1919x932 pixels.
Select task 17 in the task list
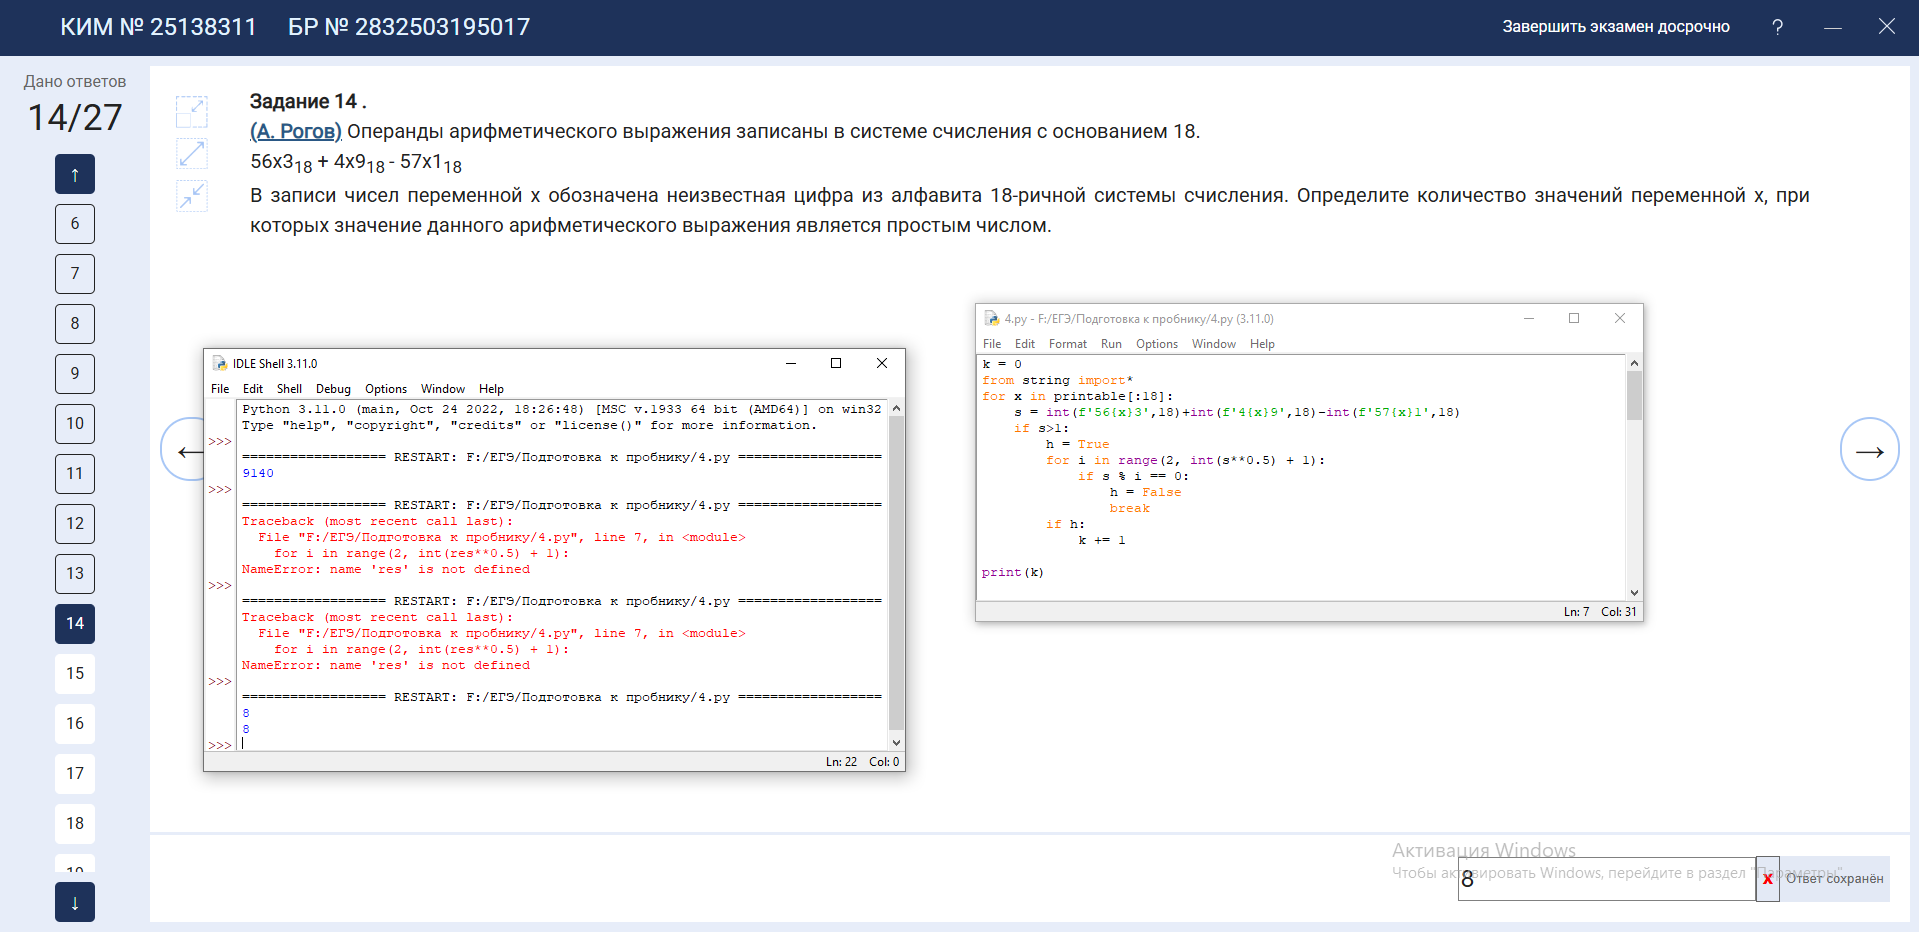[x=75, y=773]
